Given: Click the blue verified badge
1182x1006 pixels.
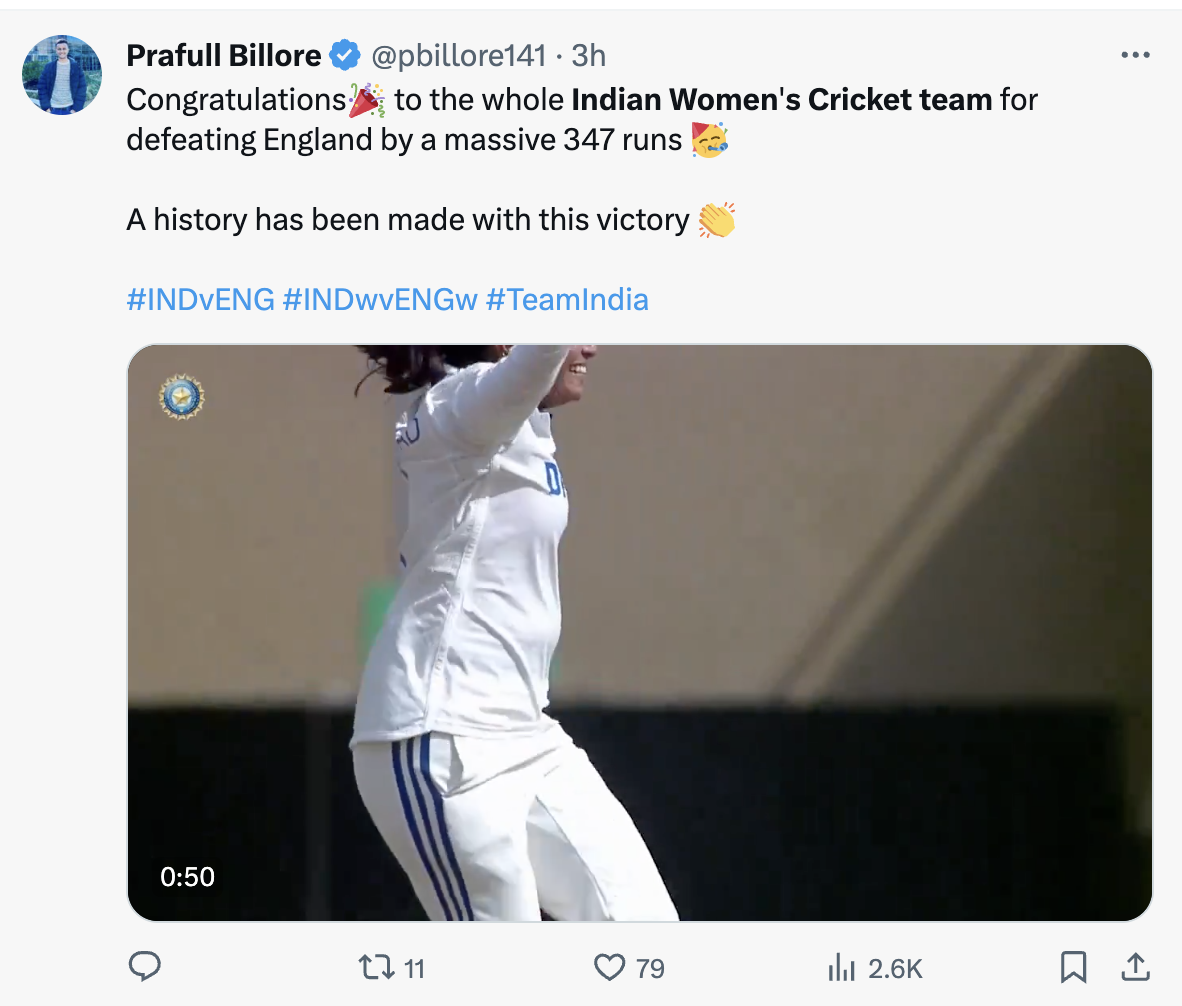Looking at the screenshot, I should click(345, 56).
